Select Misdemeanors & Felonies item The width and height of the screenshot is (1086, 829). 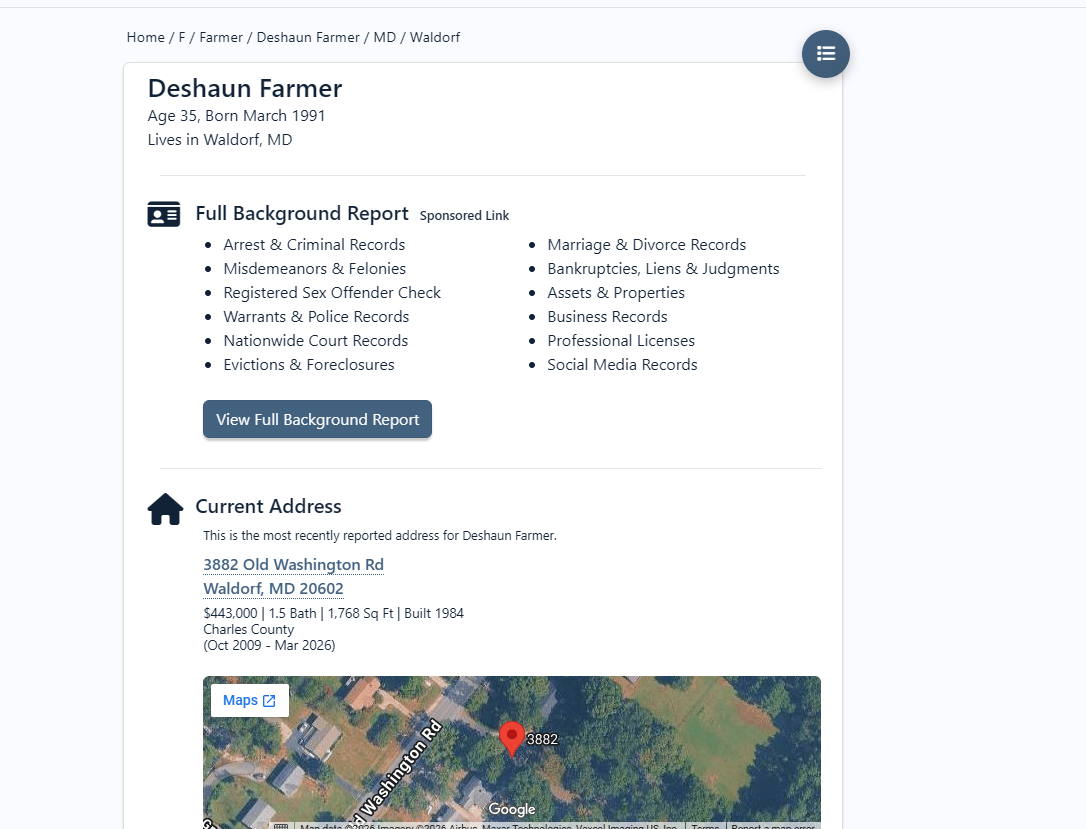coord(314,269)
